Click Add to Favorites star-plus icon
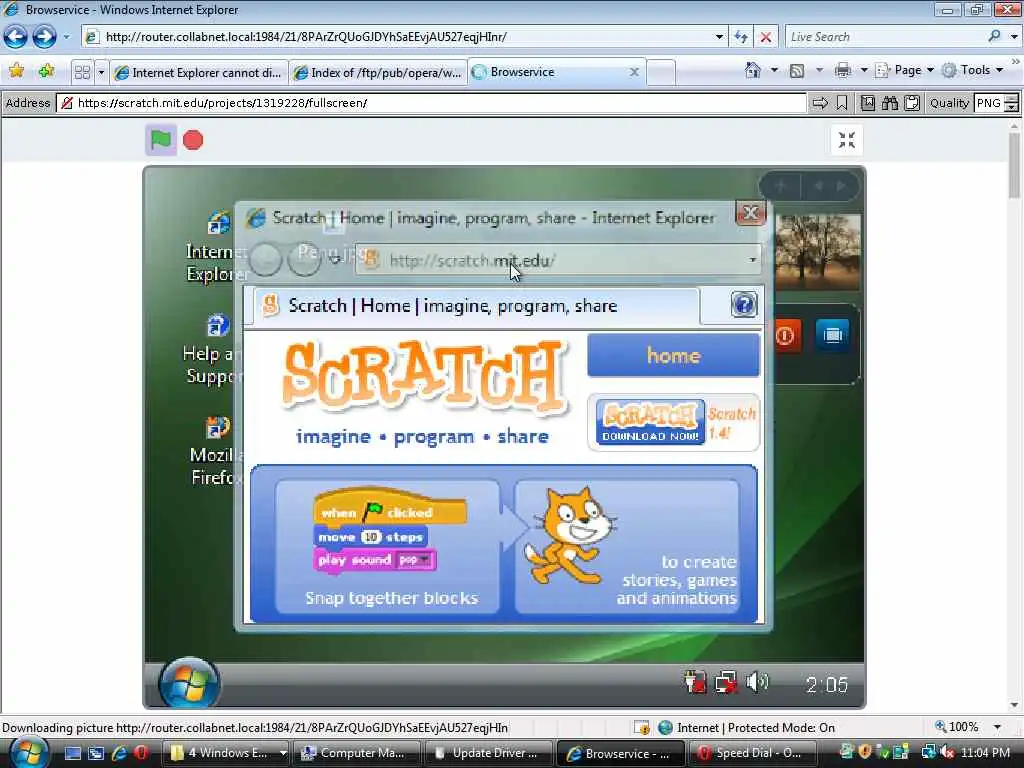Image resolution: width=1024 pixels, height=768 pixels. [x=46, y=71]
